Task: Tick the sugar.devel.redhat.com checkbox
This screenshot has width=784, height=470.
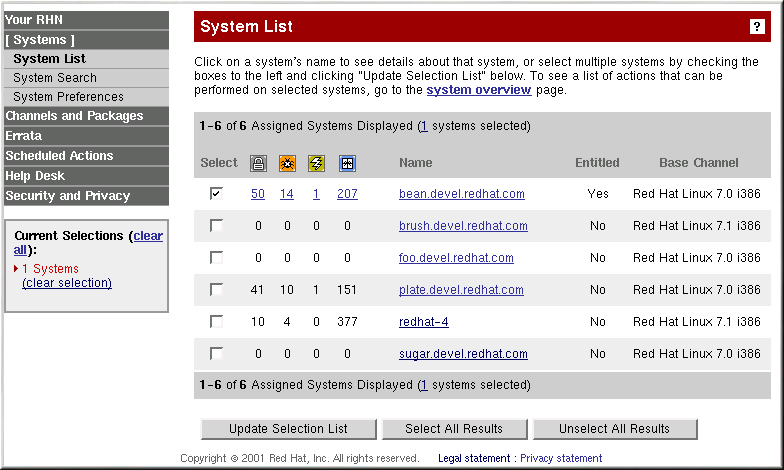Action: 216,354
